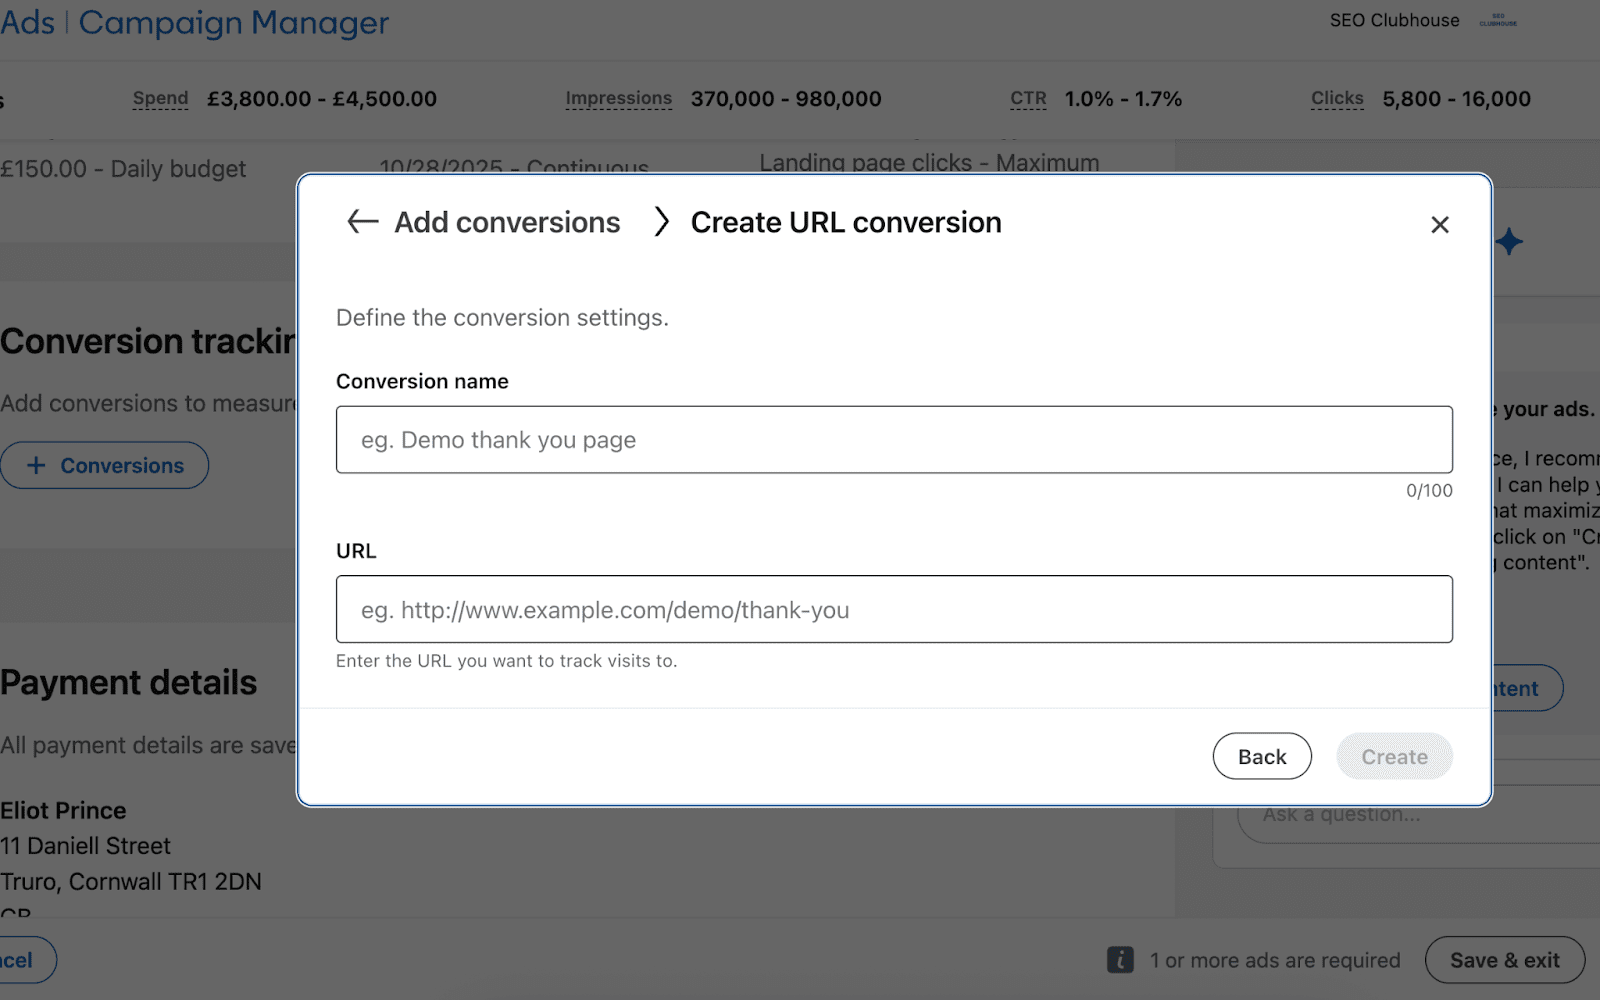This screenshot has height=1000, width=1600.
Task: Click the Ask a question input field
Action: point(1420,816)
